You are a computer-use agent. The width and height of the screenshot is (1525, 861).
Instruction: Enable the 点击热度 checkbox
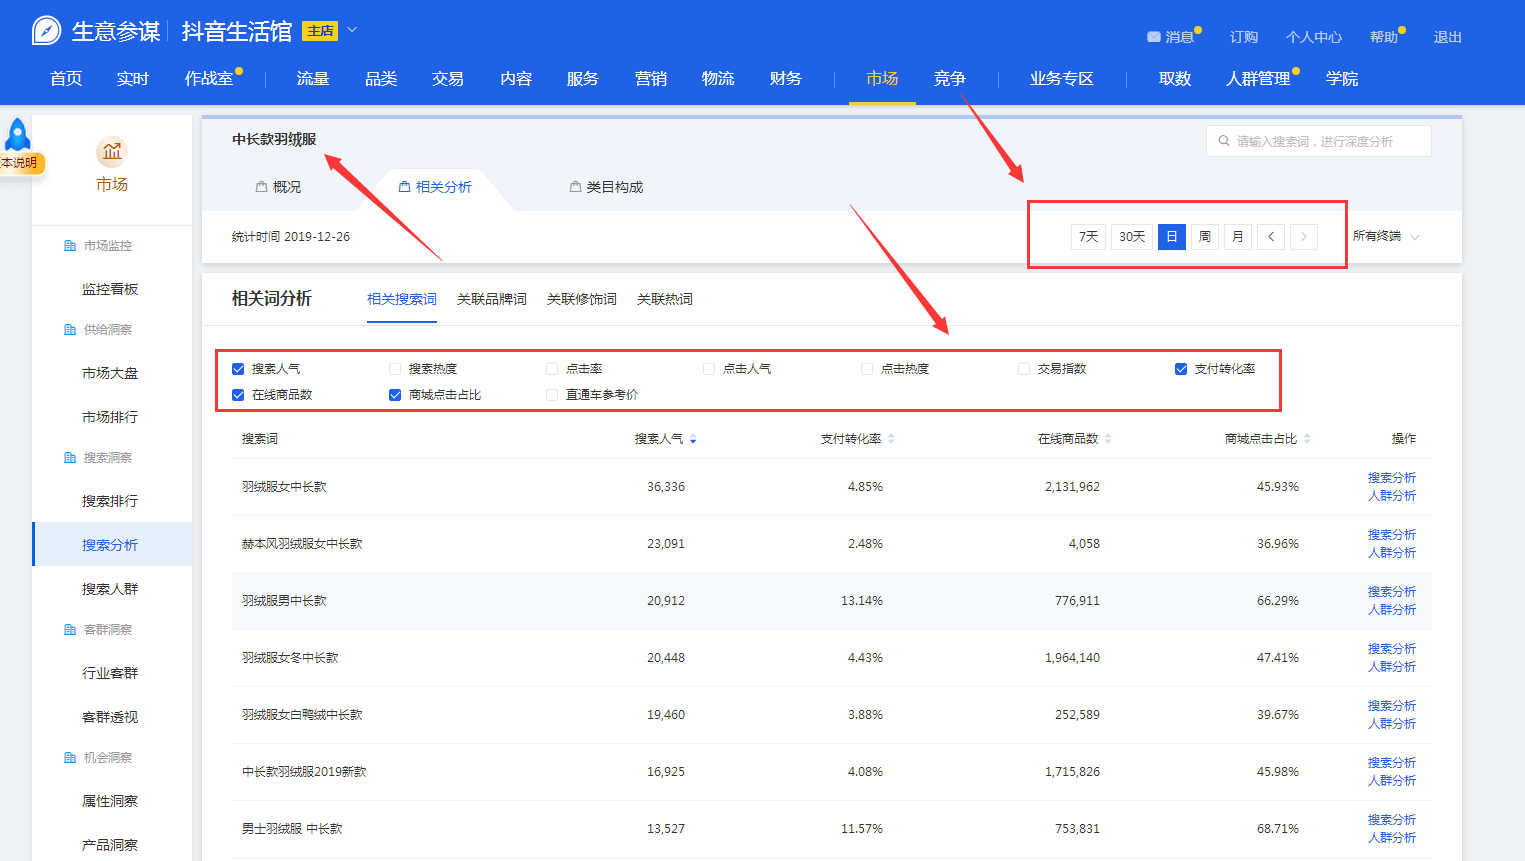[x=867, y=369]
